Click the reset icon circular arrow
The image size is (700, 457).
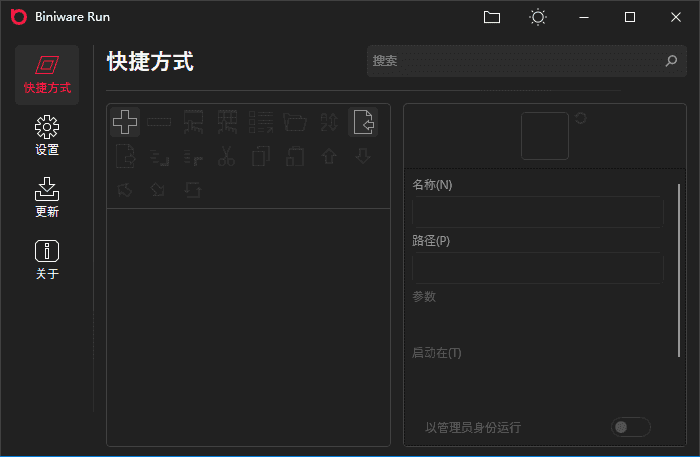pos(580,118)
